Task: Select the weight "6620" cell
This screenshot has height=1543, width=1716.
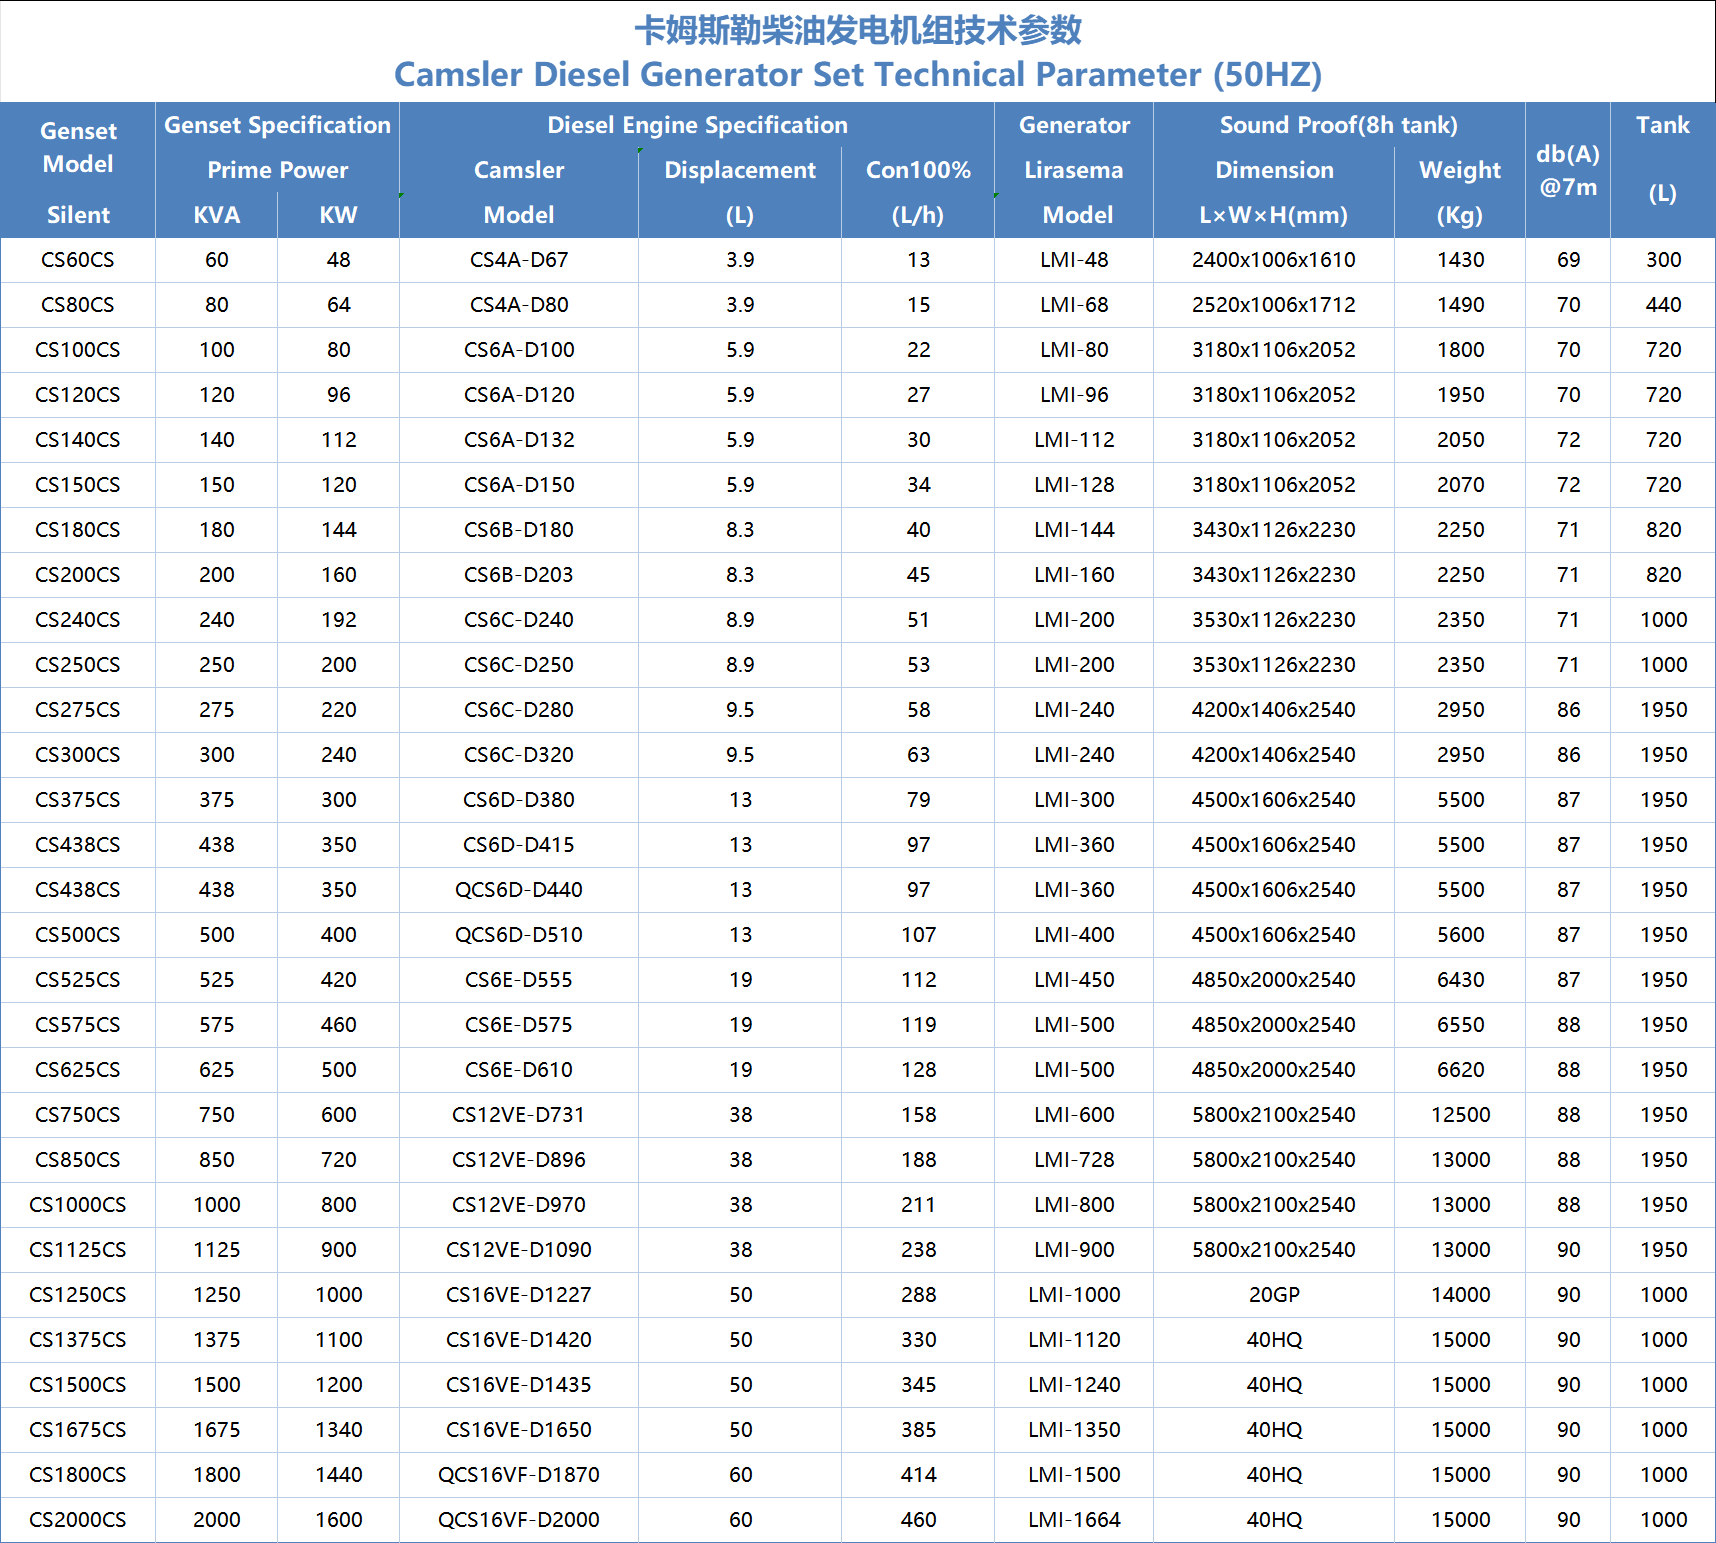Action: click(x=1460, y=1070)
